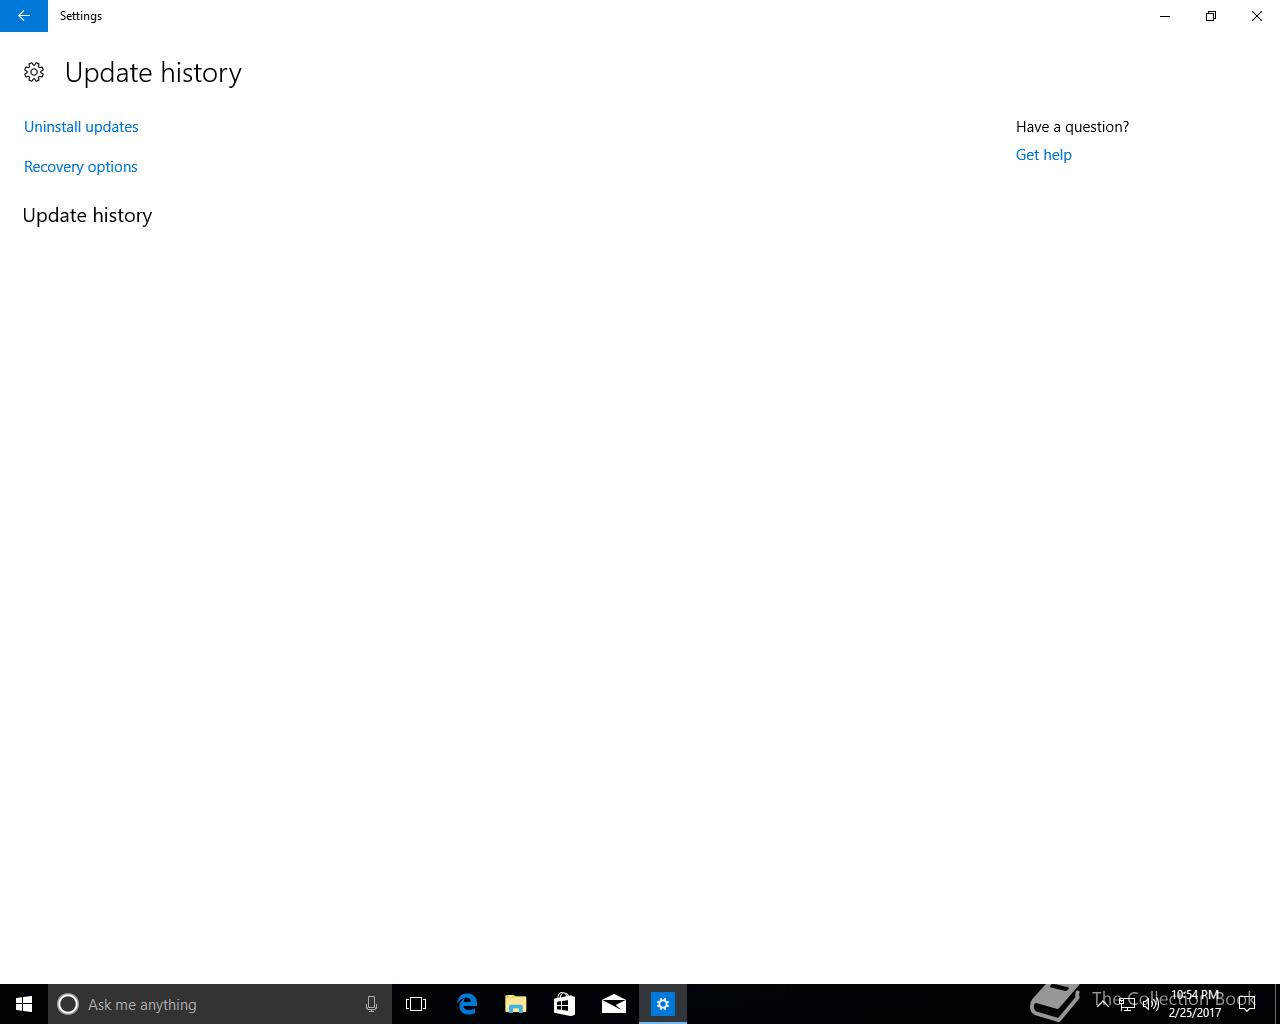Open Recovery options link
This screenshot has width=1280, height=1024.
click(x=81, y=167)
